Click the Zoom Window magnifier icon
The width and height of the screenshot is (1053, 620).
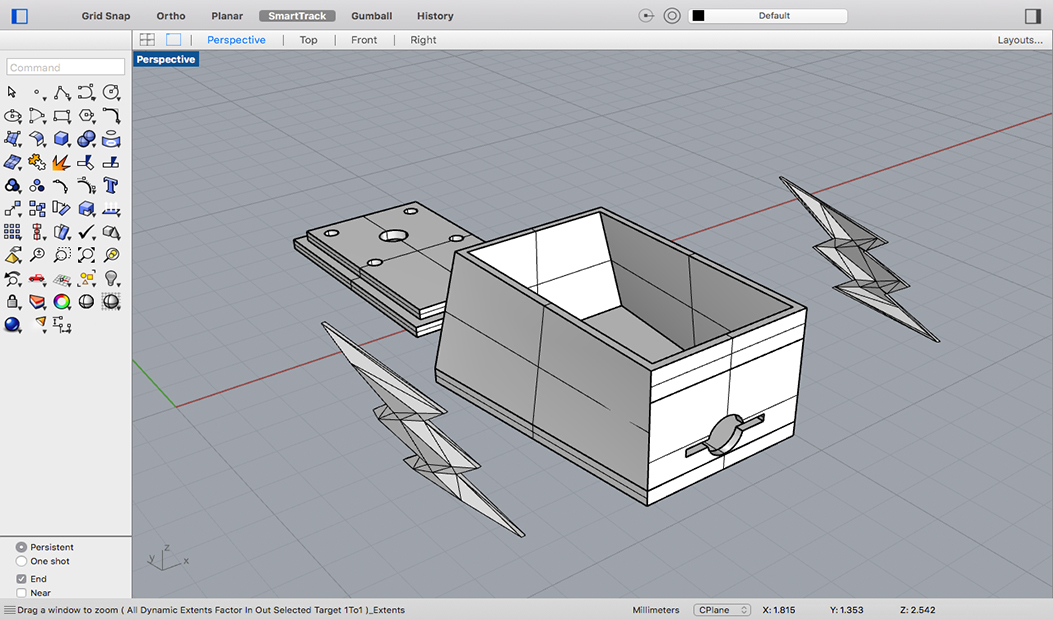click(62, 255)
